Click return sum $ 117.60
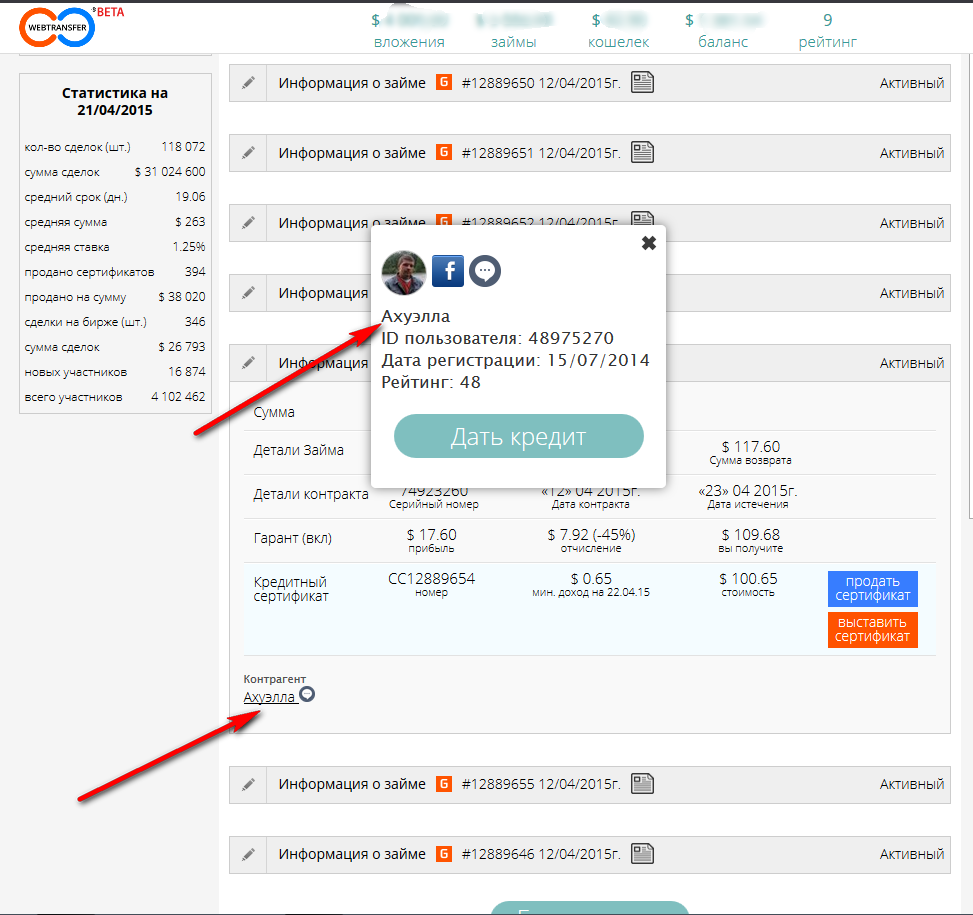Viewport: 973px width, 915px height. [x=750, y=447]
